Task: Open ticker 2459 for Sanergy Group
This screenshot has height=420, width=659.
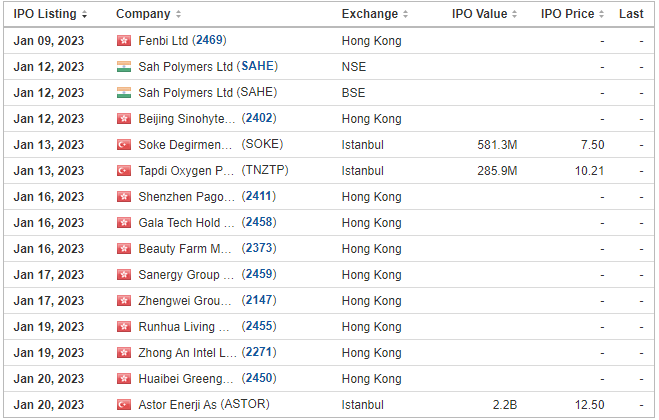Action: pyautogui.click(x=259, y=275)
